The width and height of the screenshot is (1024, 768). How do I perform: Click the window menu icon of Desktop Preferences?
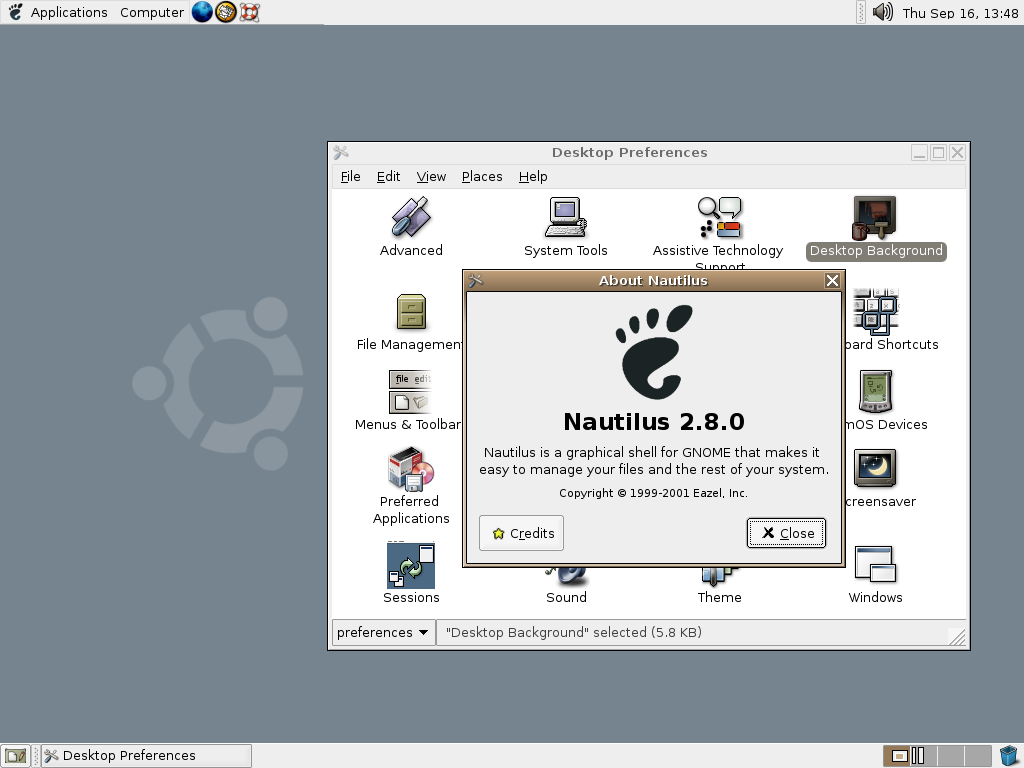pyautogui.click(x=341, y=152)
